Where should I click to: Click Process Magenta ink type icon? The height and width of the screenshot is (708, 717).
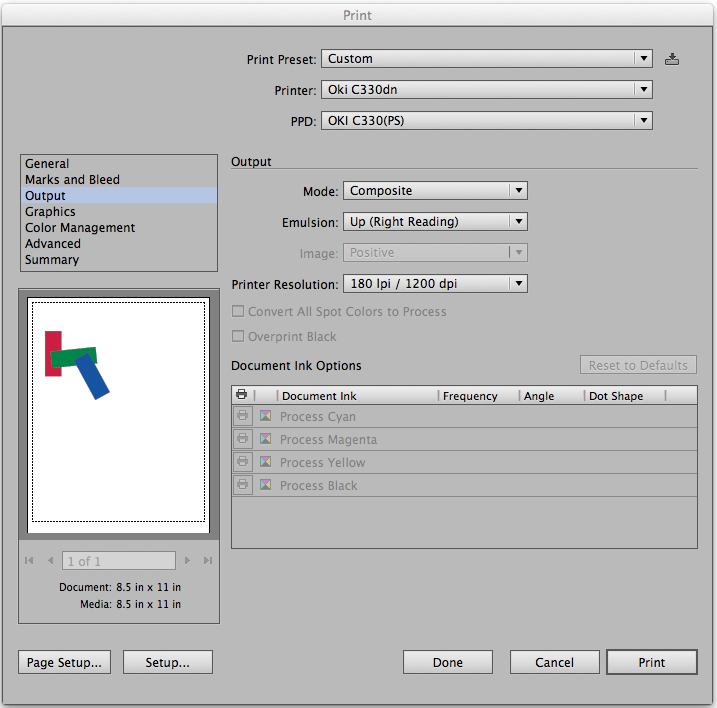tap(266, 439)
